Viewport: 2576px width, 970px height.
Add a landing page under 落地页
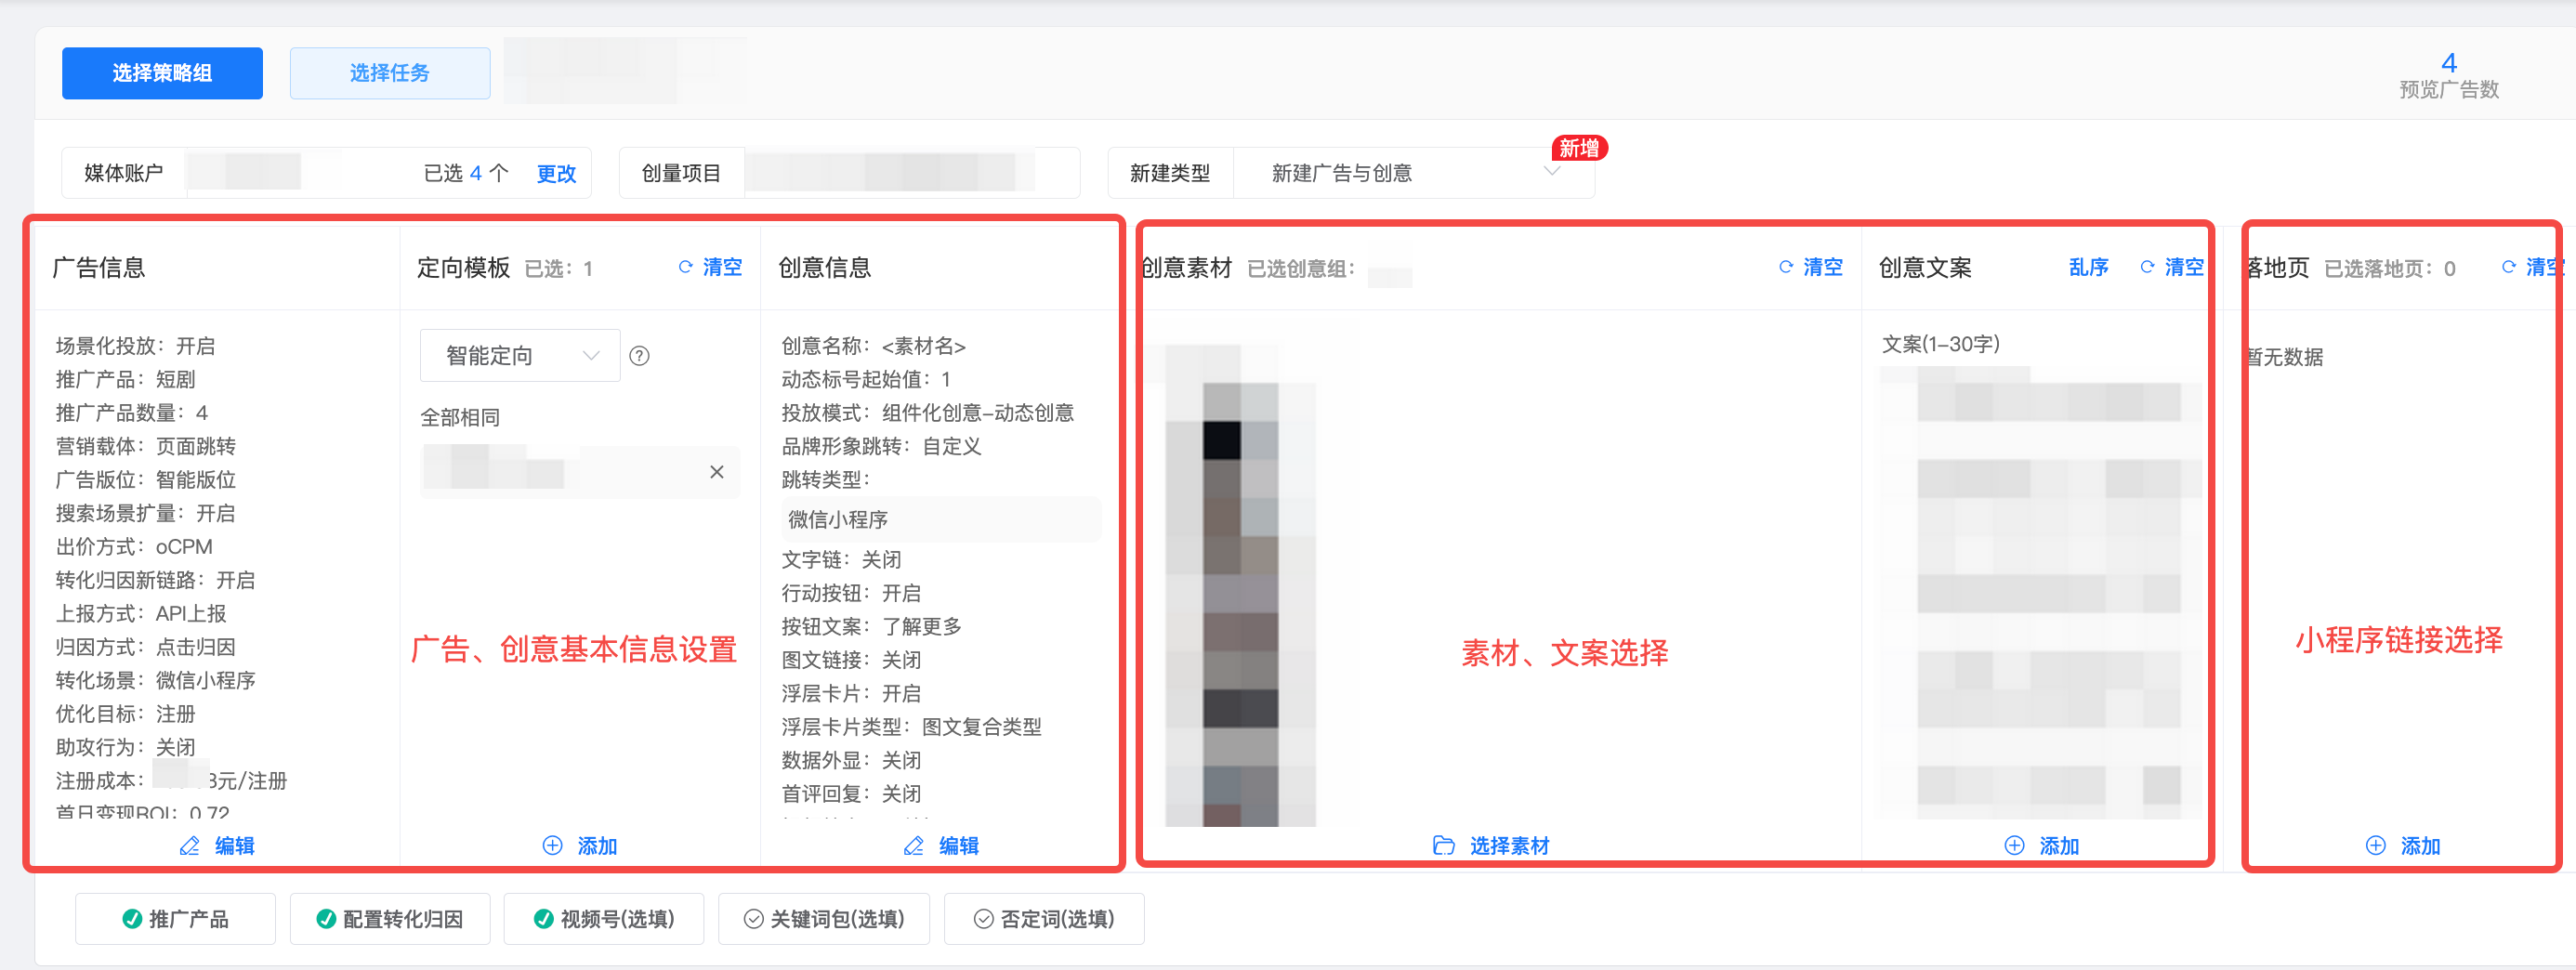tap(2403, 846)
